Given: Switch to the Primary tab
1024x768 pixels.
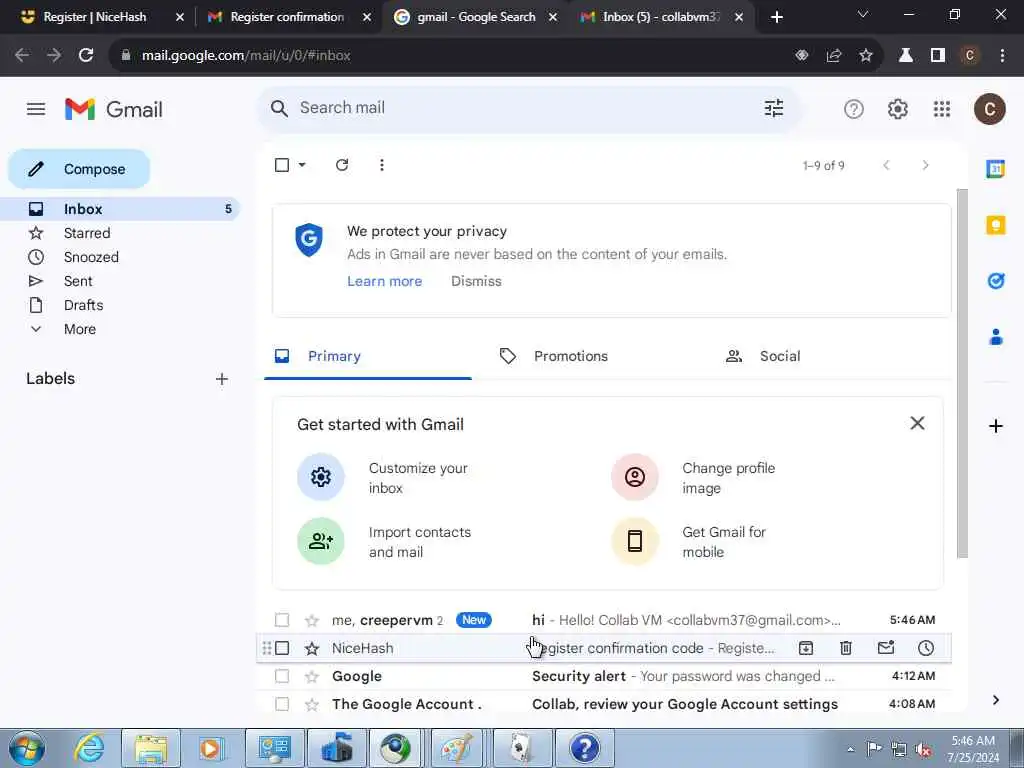Looking at the screenshot, I should point(368,356).
